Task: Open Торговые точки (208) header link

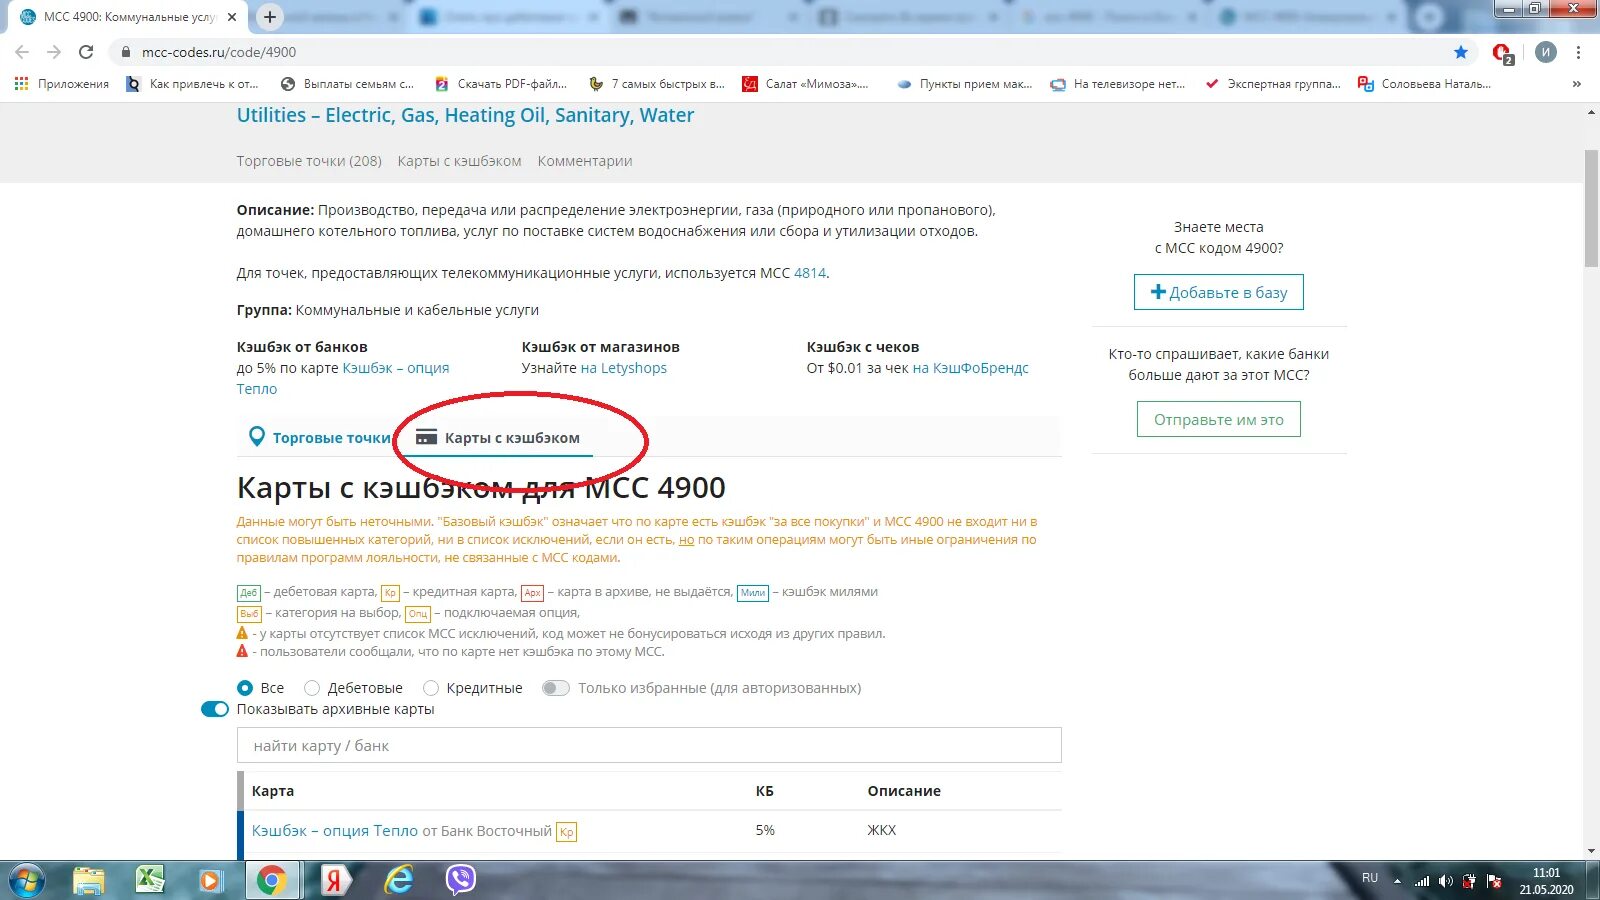Action: 309,161
